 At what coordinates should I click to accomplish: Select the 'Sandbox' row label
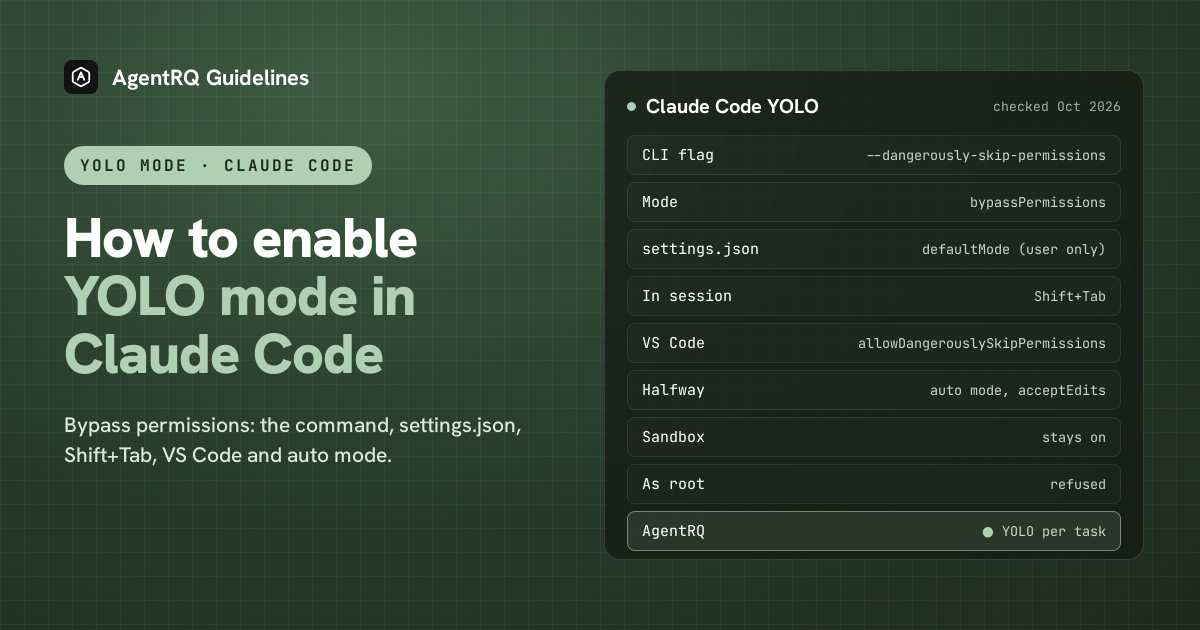point(673,437)
